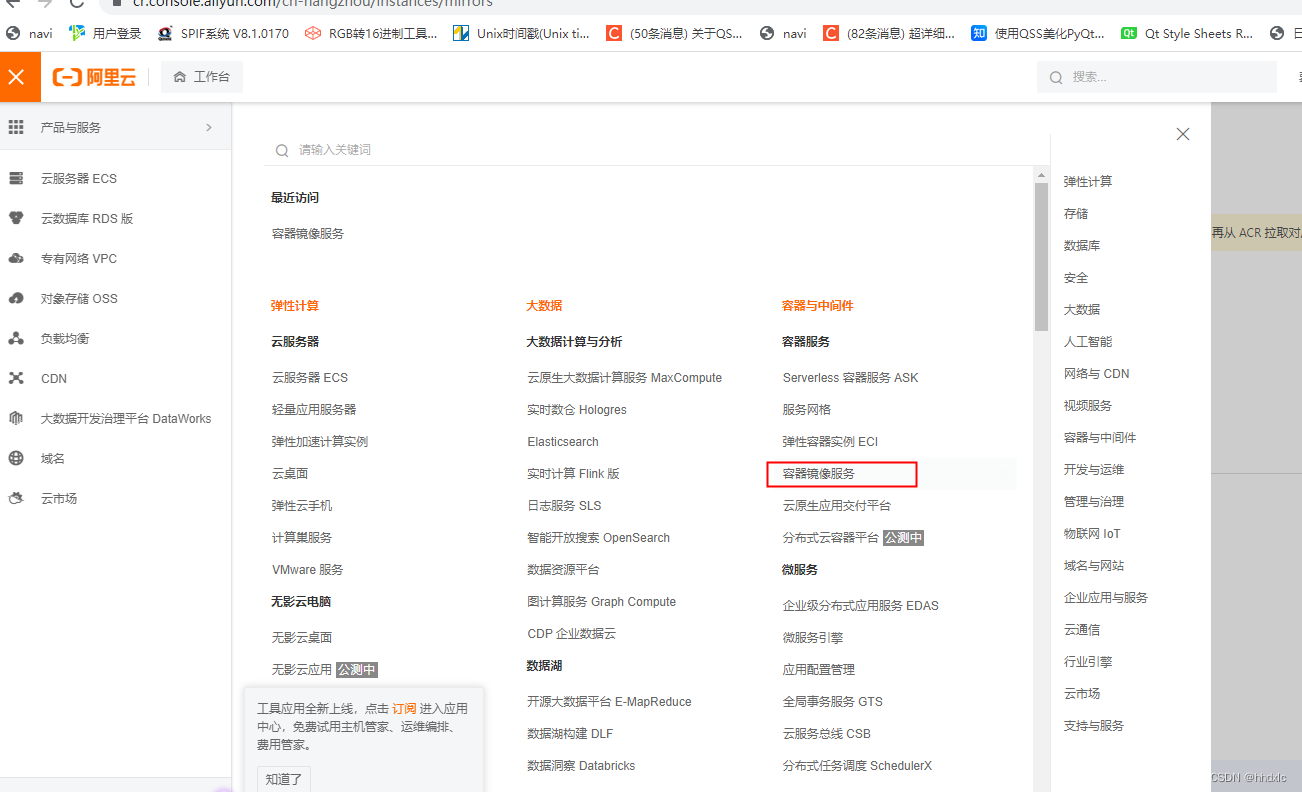Image resolution: width=1302 pixels, height=792 pixels.
Task: Open 云服务器 ECS in the sidebar
Action: pyautogui.click(x=79, y=179)
